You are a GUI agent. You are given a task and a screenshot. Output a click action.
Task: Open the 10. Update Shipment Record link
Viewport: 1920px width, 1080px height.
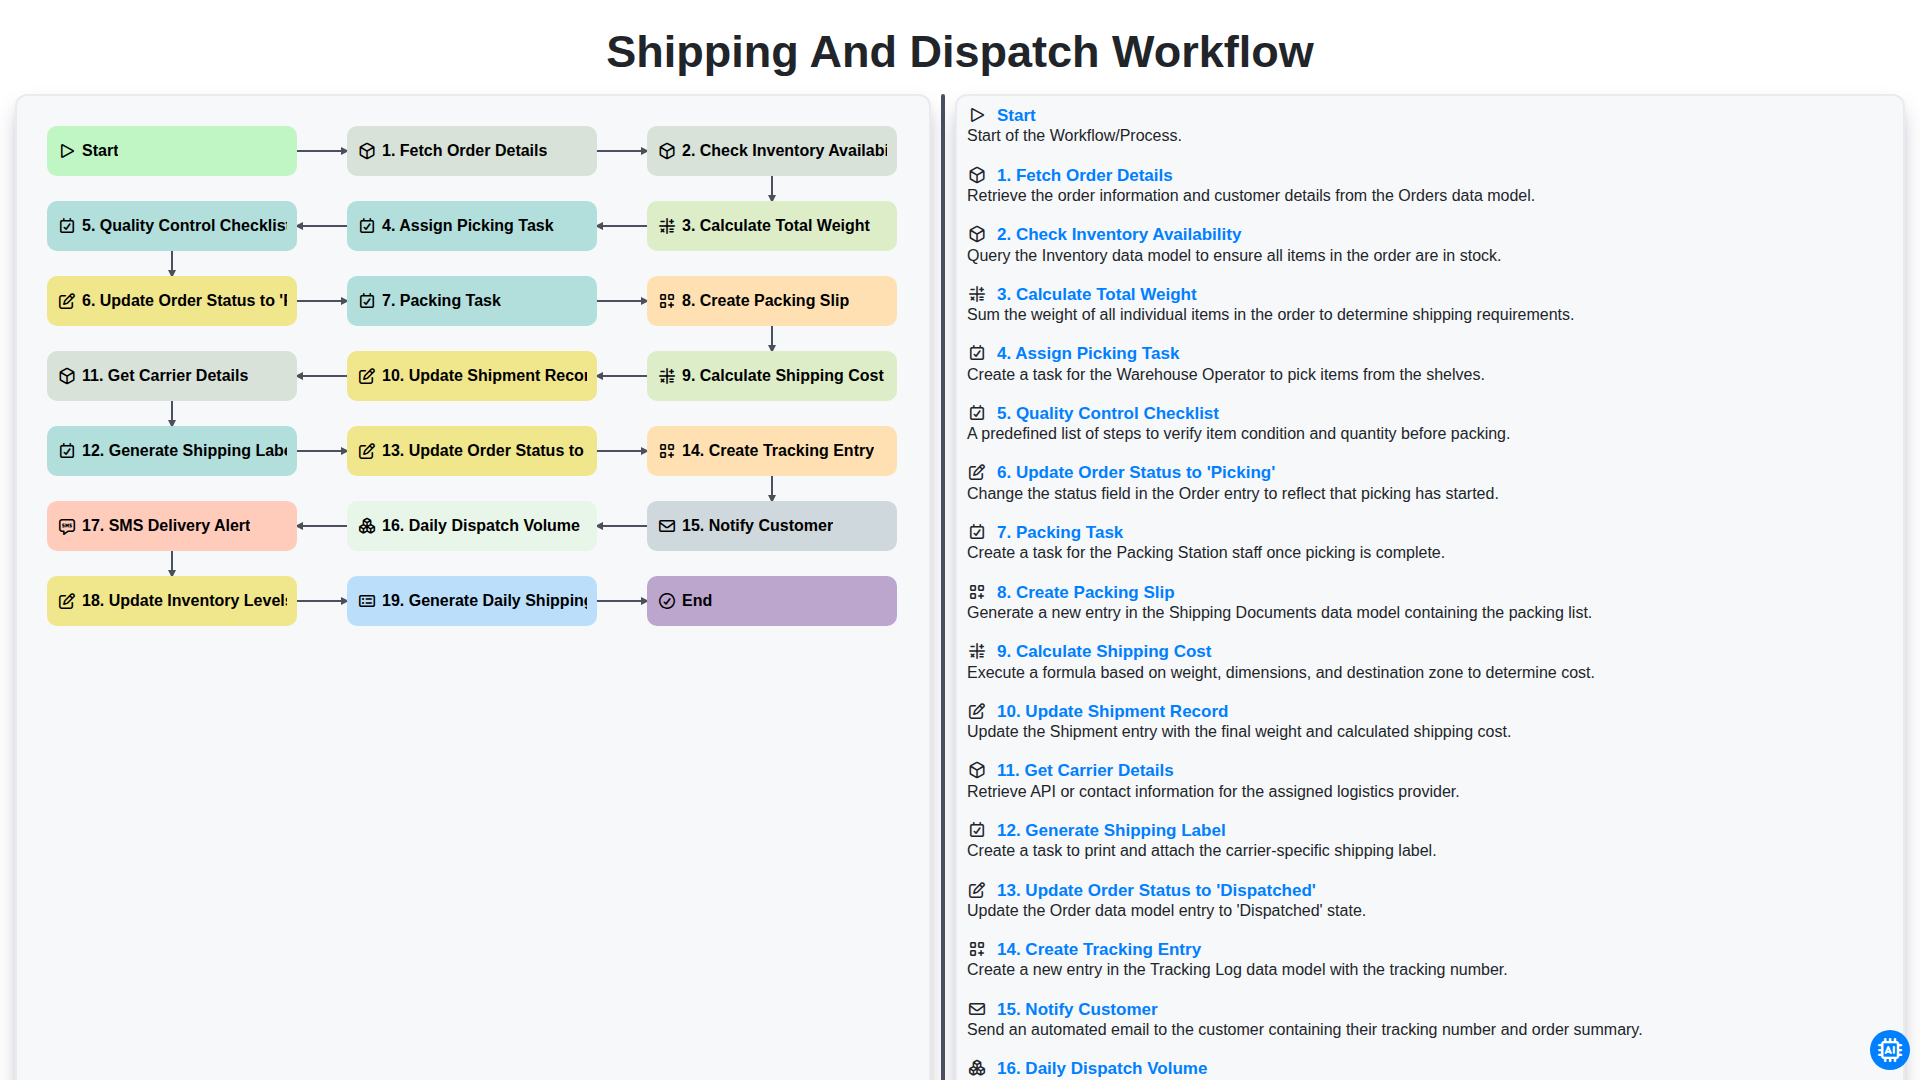coord(1112,711)
